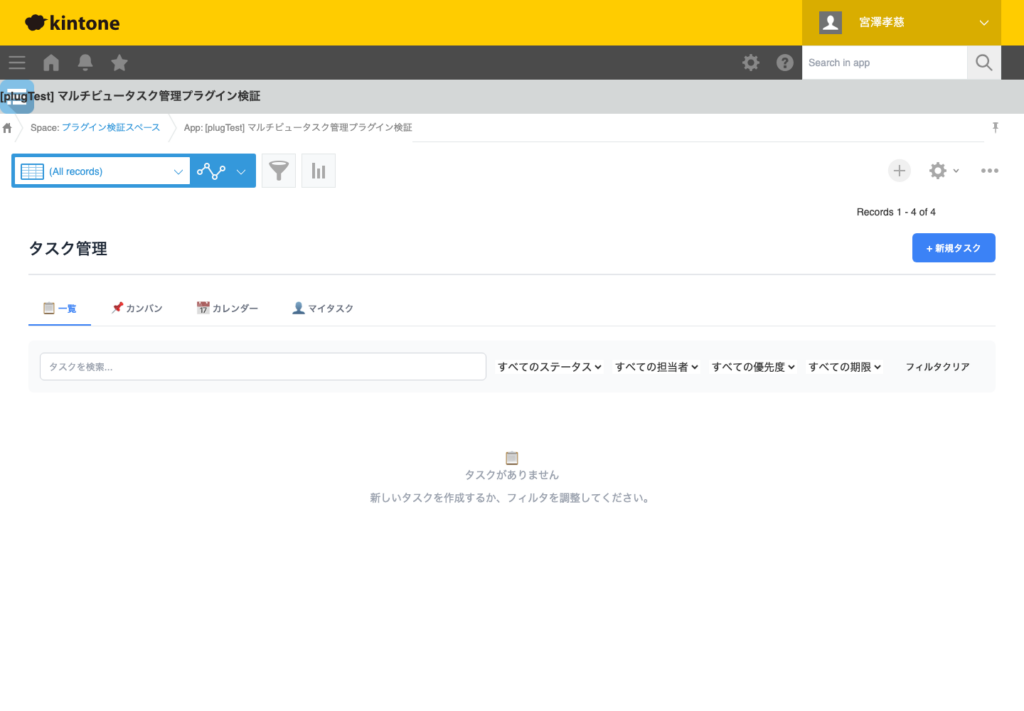This screenshot has height=711, width=1024.
Task: Click the 新規タスク button
Action: [953, 247]
